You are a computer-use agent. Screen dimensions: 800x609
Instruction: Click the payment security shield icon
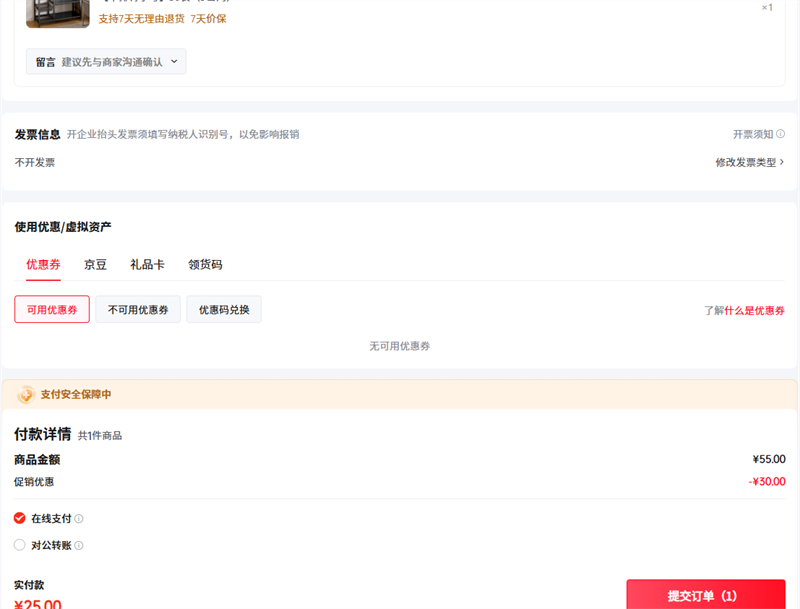(26, 395)
